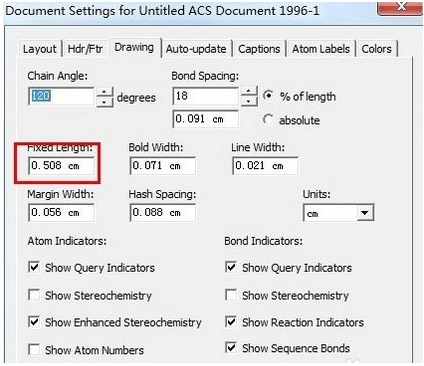Image resolution: width=424 pixels, height=366 pixels.
Task: Disable Show Reaction Indicators checkbox
Action: pos(231,322)
